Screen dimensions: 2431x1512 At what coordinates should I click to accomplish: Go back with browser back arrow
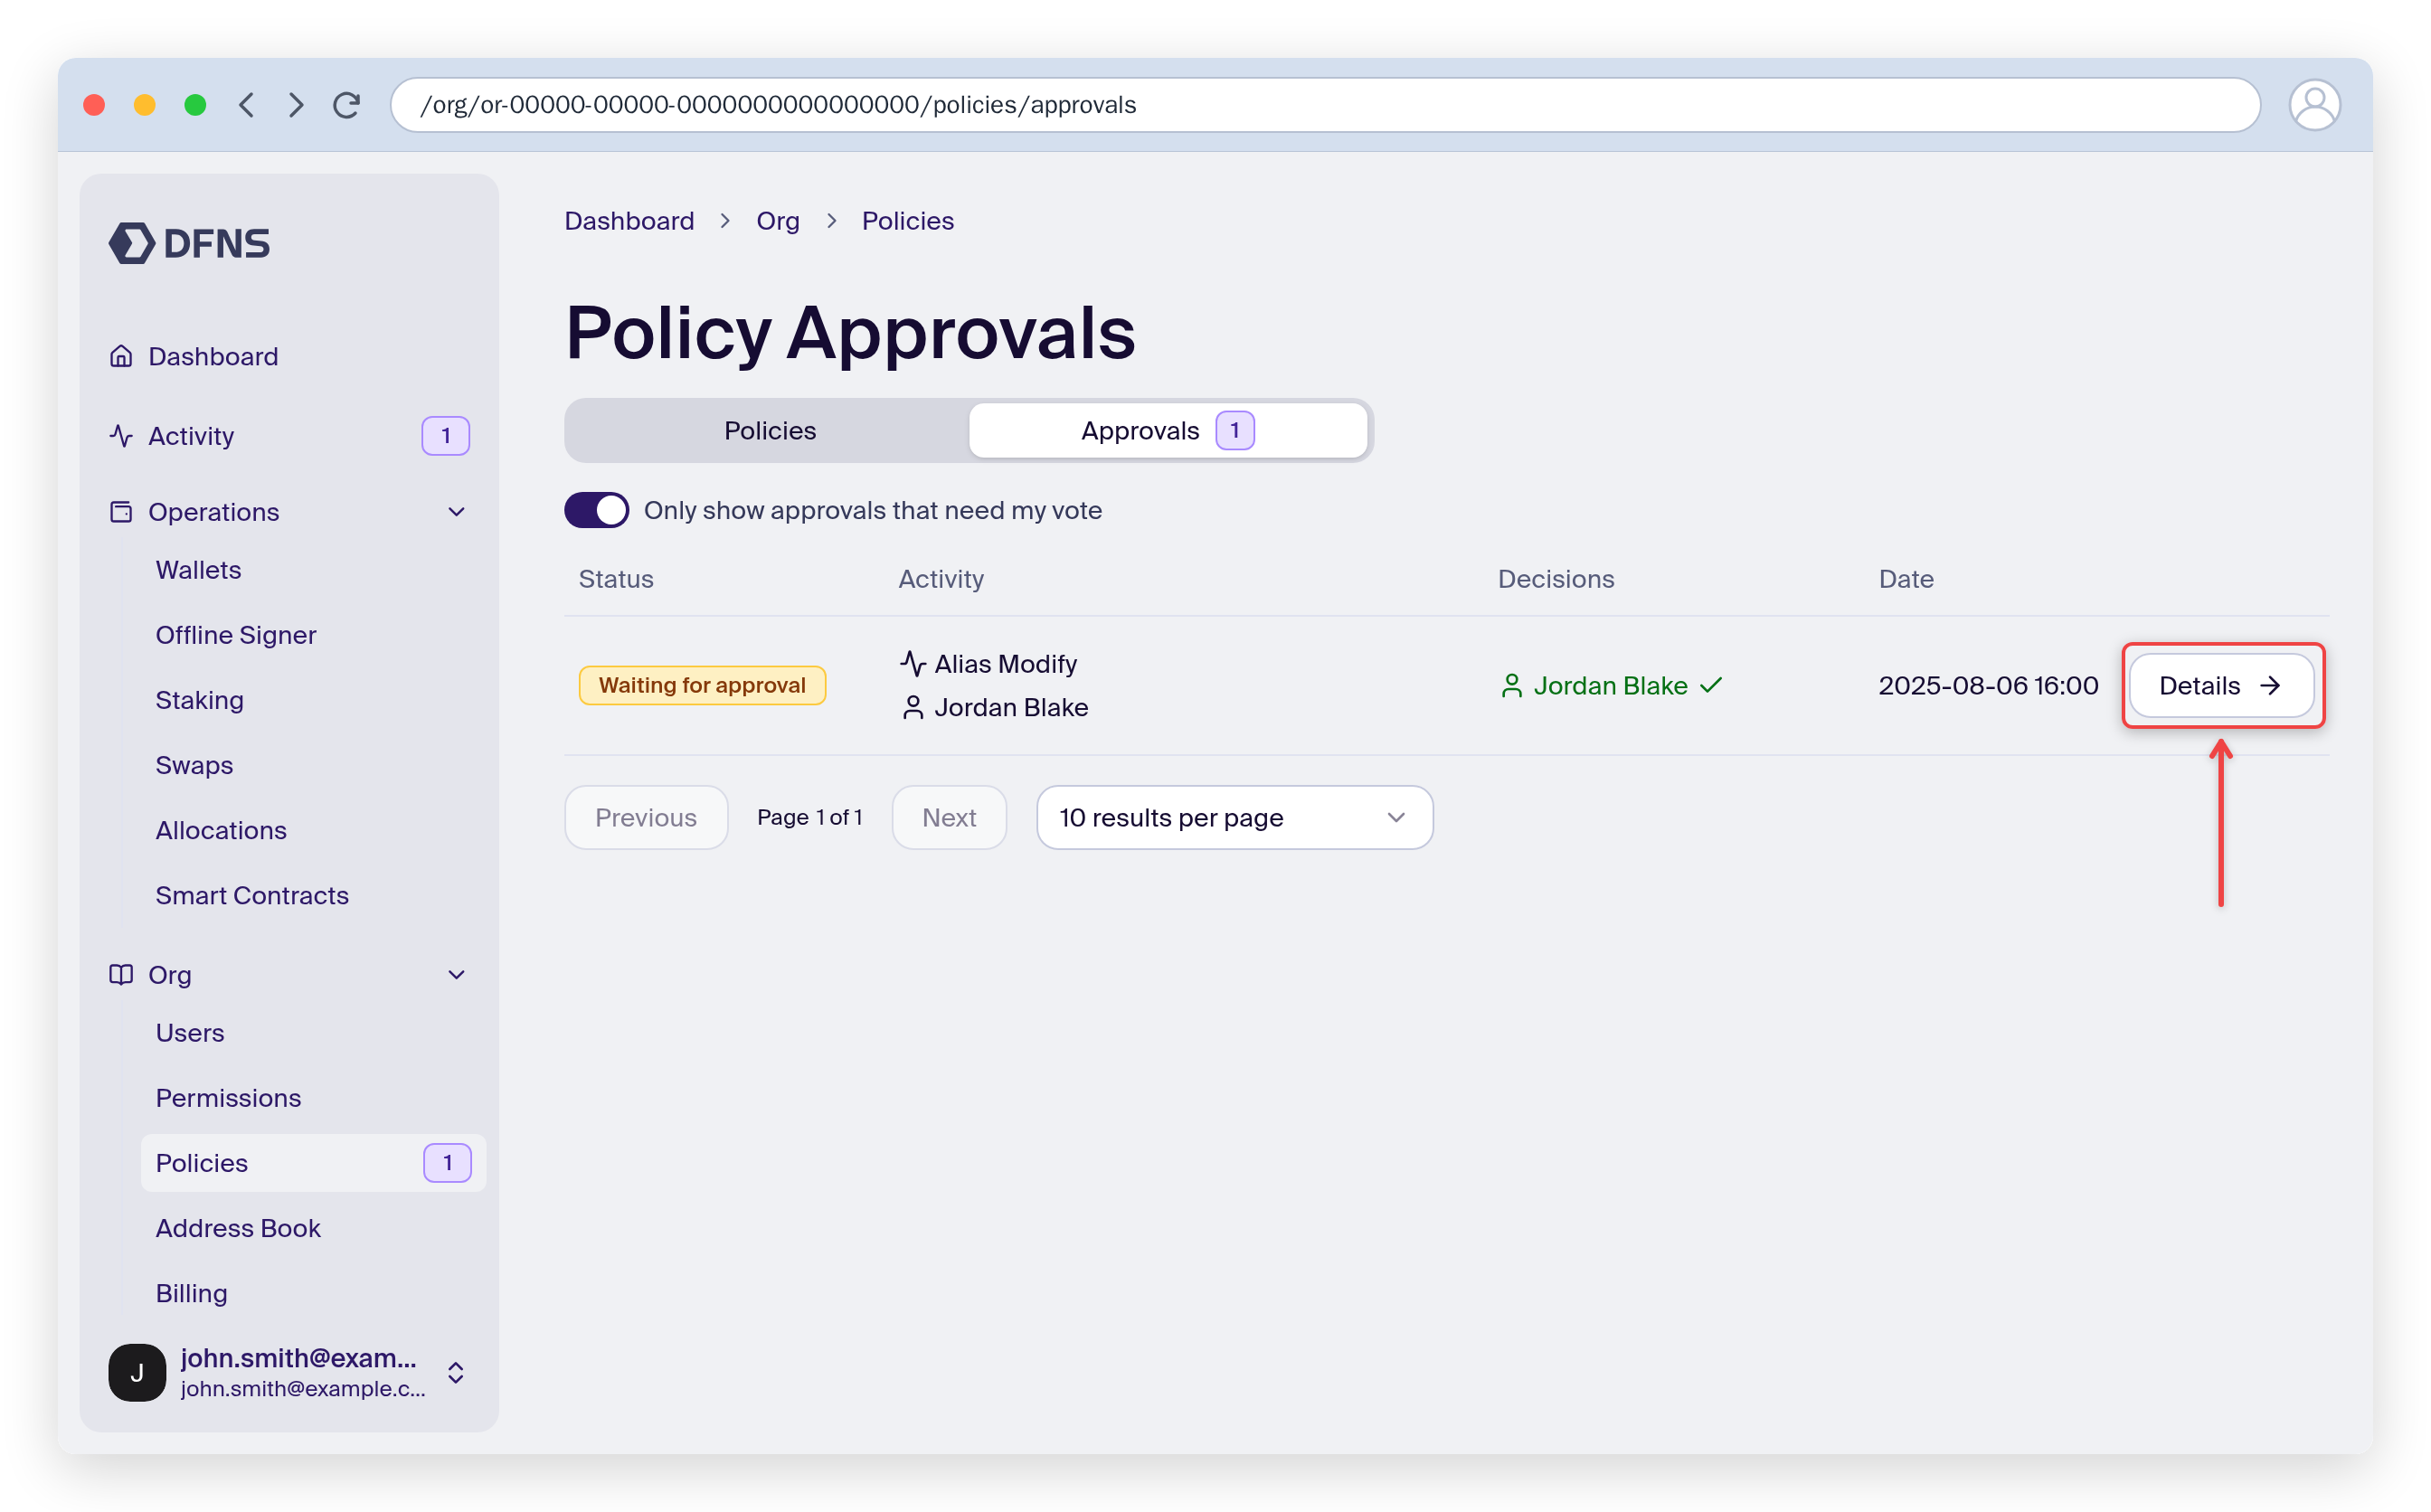tap(246, 105)
